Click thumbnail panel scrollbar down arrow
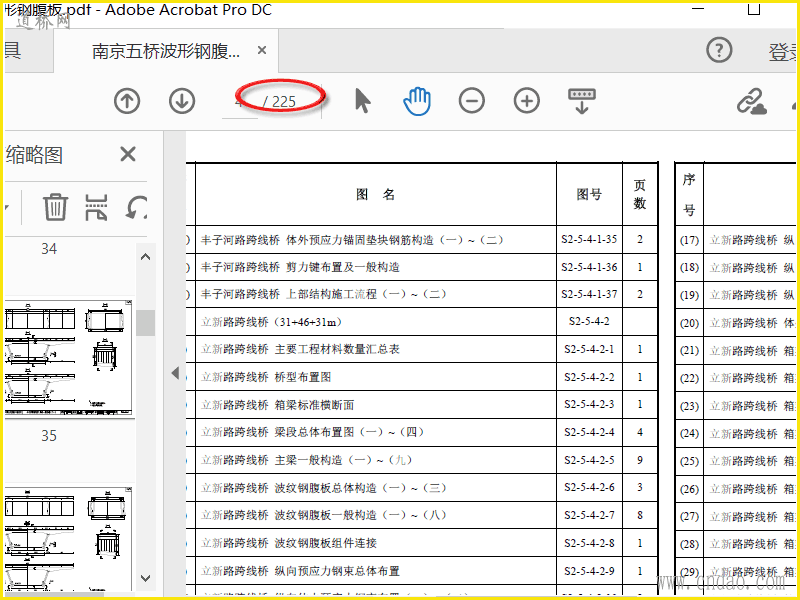The height and width of the screenshot is (600, 800). 145,578
